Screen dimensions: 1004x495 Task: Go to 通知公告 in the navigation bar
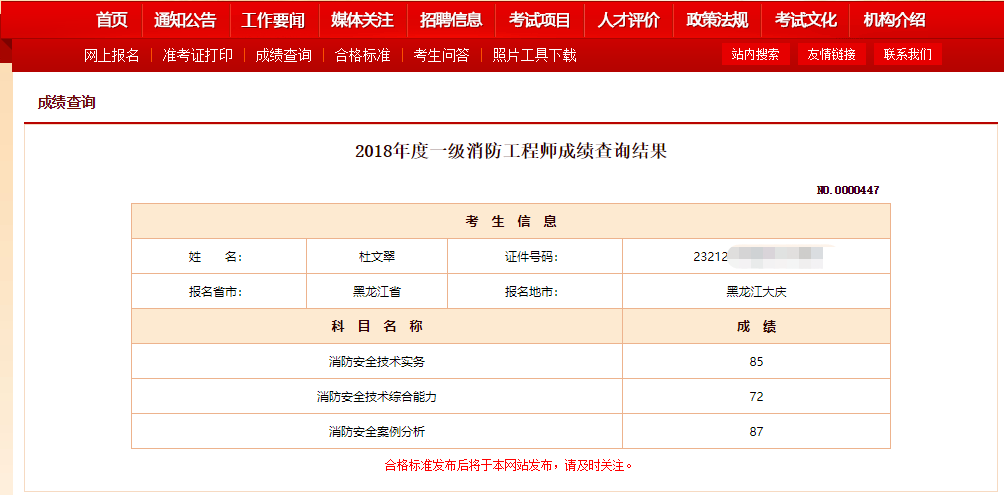pos(185,20)
